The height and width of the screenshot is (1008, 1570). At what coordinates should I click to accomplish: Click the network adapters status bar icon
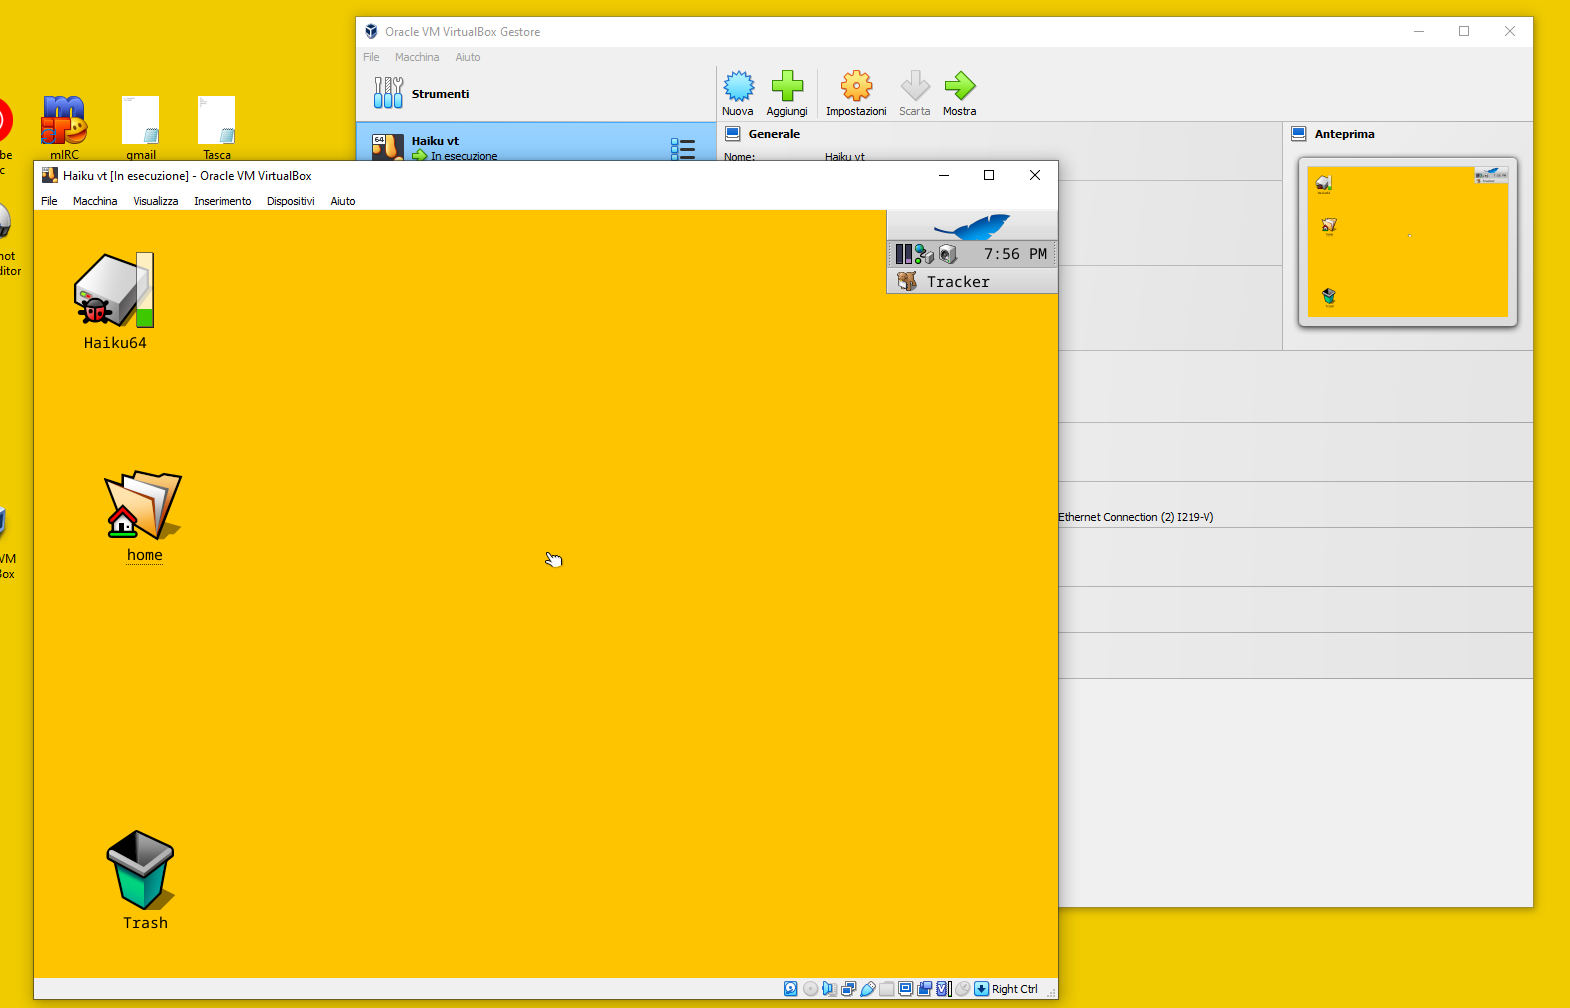click(849, 989)
